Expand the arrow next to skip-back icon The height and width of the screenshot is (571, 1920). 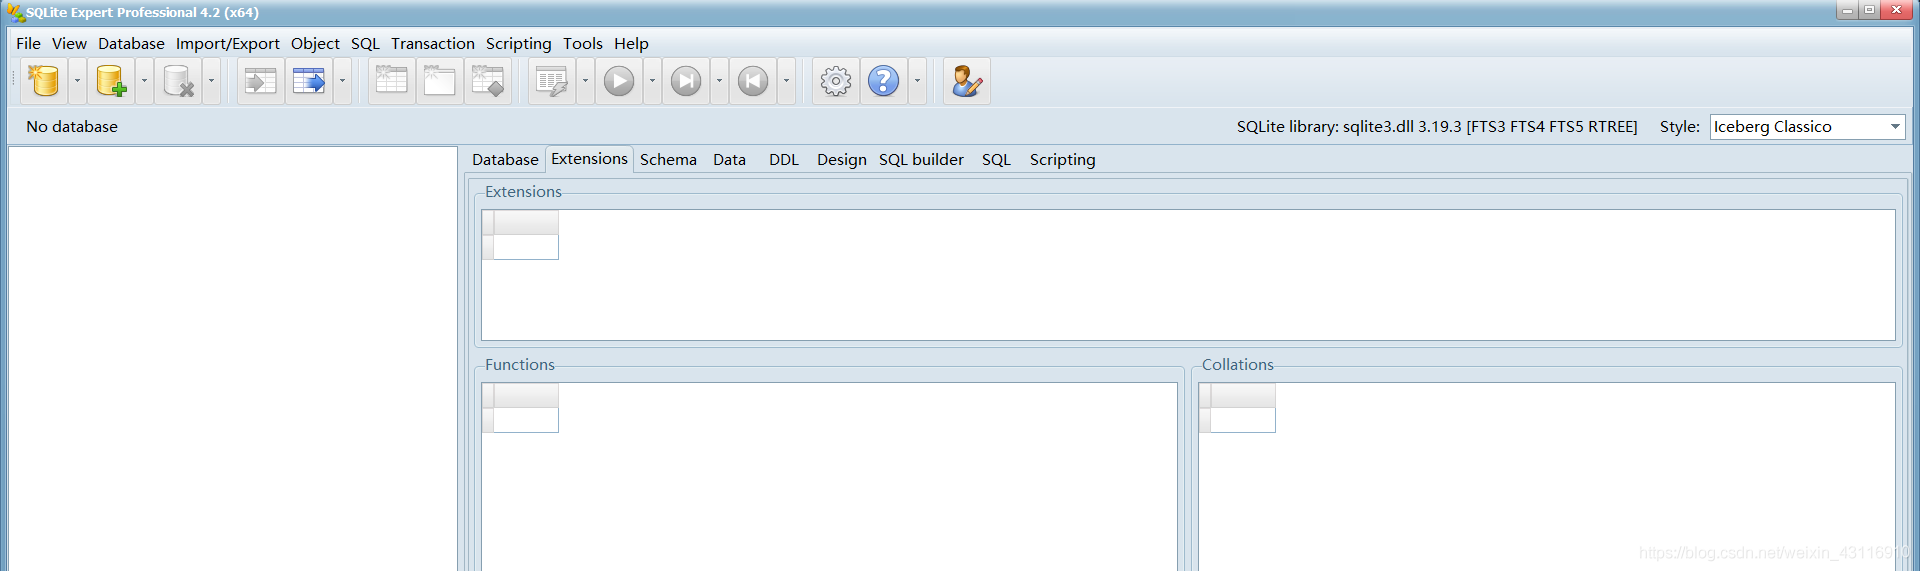tap(786, 81)
